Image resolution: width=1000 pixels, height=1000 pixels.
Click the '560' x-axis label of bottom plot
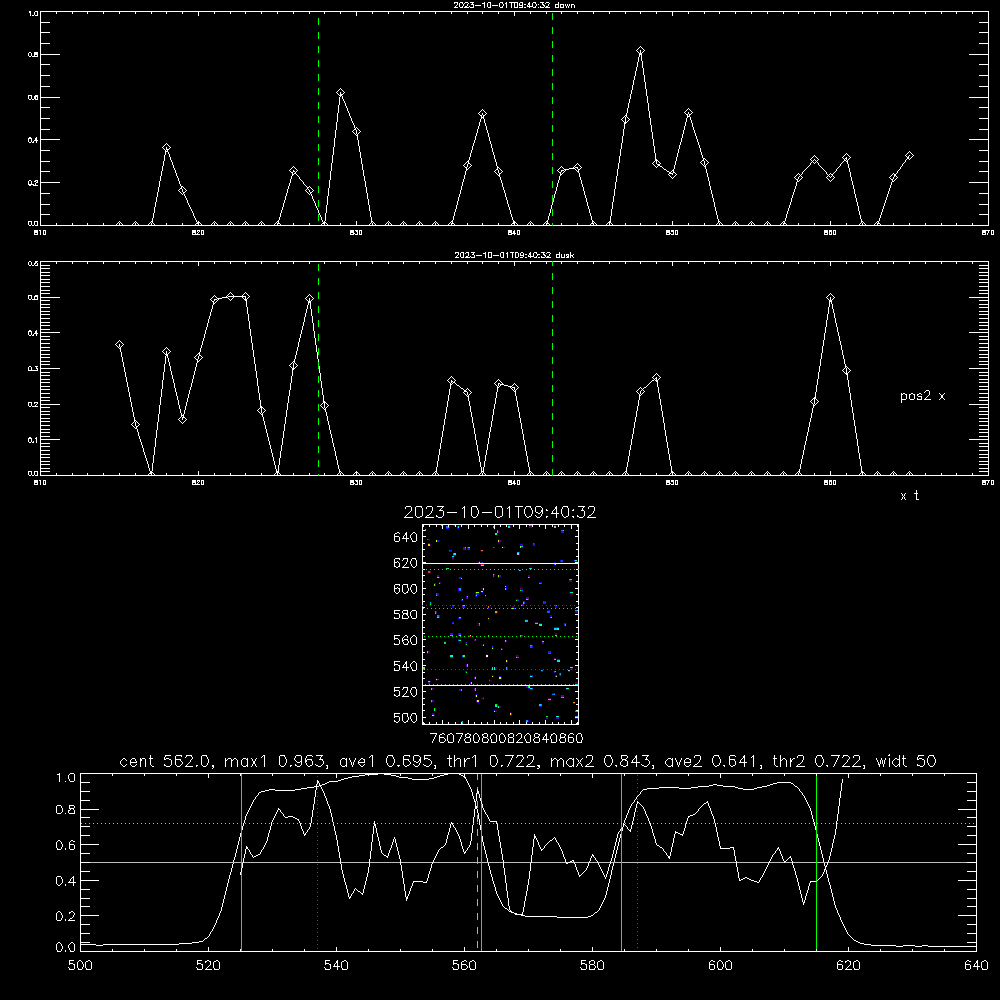tap(464, 966)
